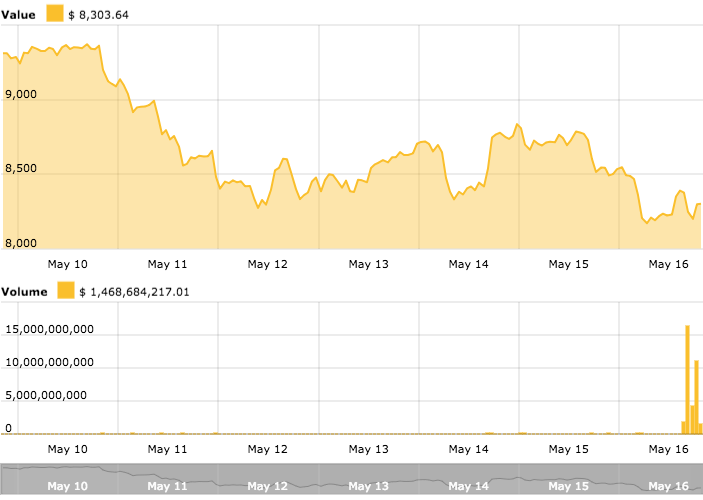The height and width of the screenshot is (500, 703).
Task: Click the 9,000 axis label on Value chart
Action: click(21, 94)
